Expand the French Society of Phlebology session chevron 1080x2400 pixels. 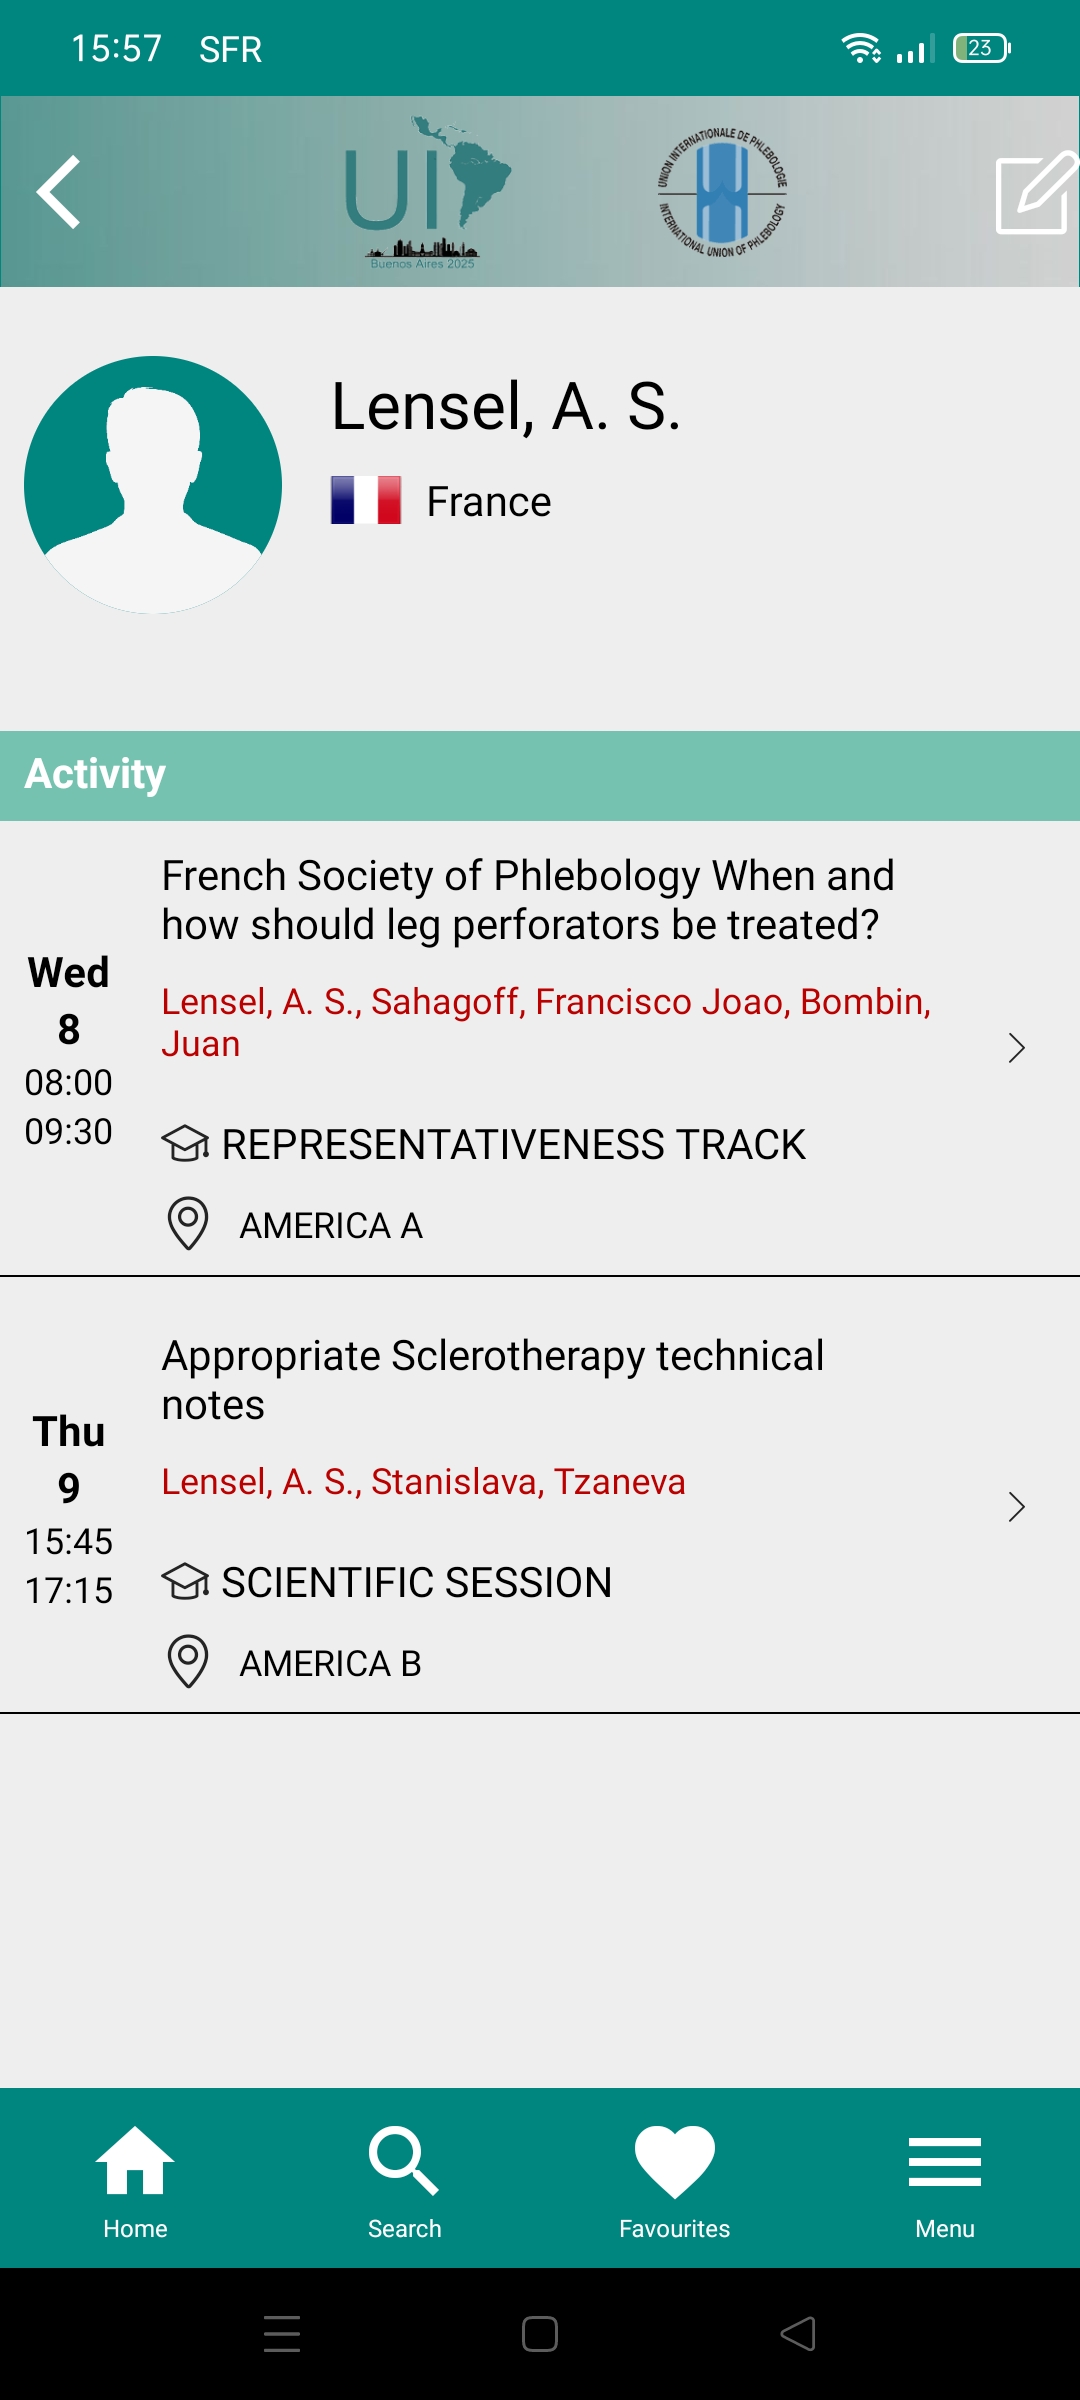coord(1017,1048)
